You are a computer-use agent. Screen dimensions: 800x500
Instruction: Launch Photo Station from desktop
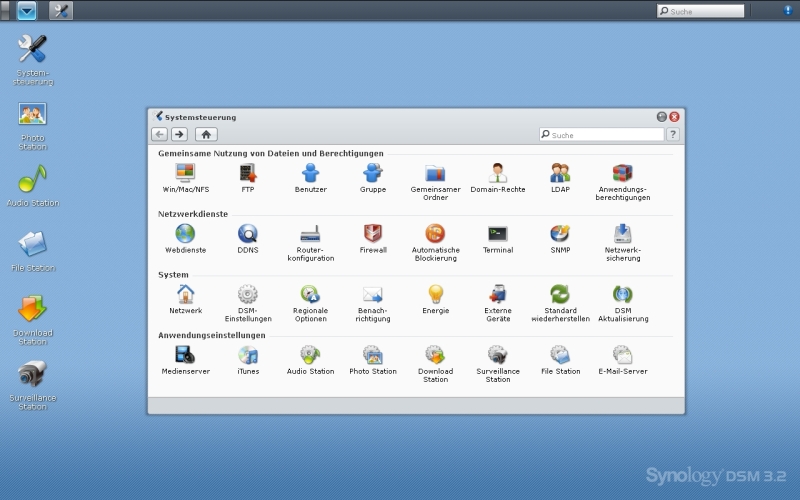(32, 115)
